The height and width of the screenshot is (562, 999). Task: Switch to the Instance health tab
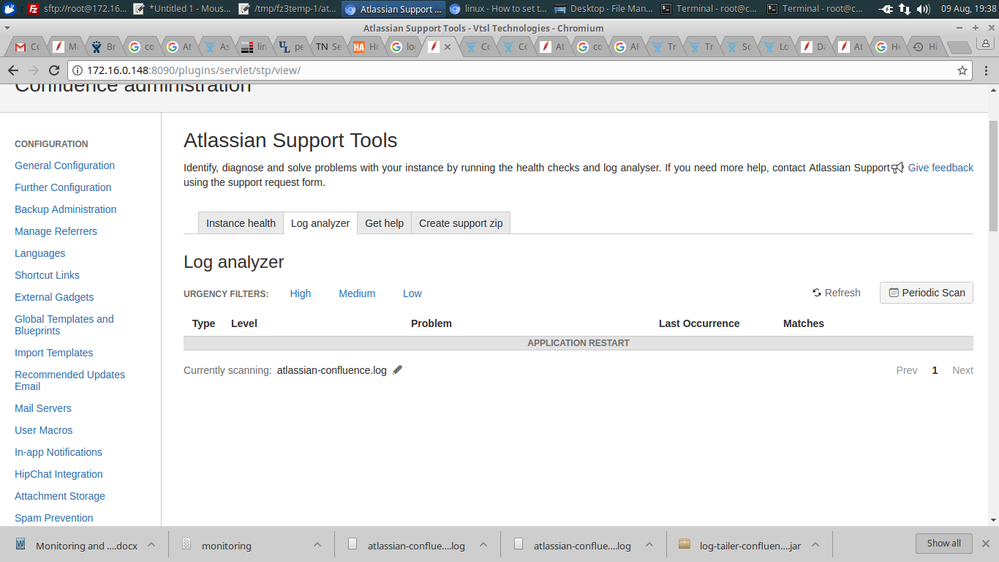pos(241,223)
